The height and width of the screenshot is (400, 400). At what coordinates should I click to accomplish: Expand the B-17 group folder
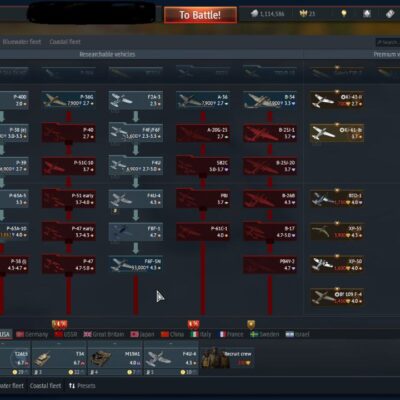click(270, 232)
